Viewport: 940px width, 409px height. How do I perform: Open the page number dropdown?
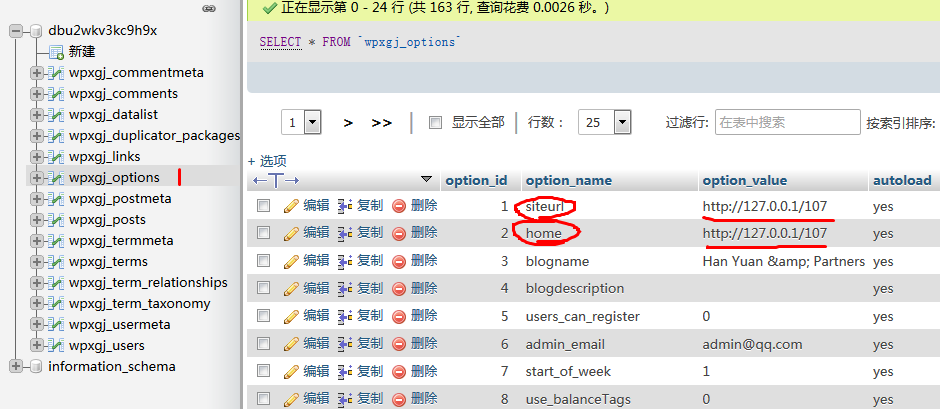302,122
